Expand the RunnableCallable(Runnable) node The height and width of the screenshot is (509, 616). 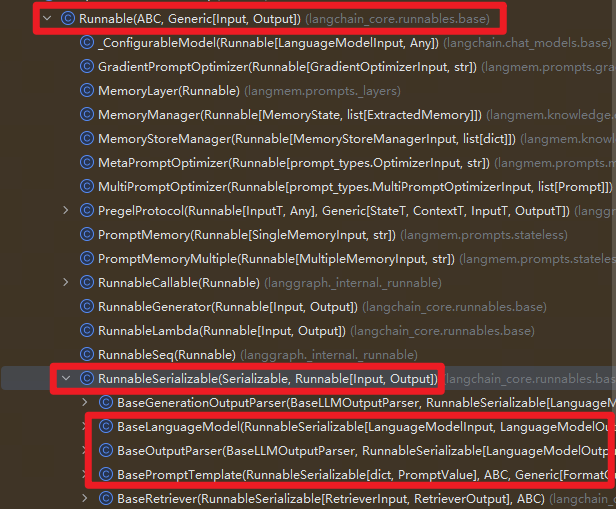[66, 282]
